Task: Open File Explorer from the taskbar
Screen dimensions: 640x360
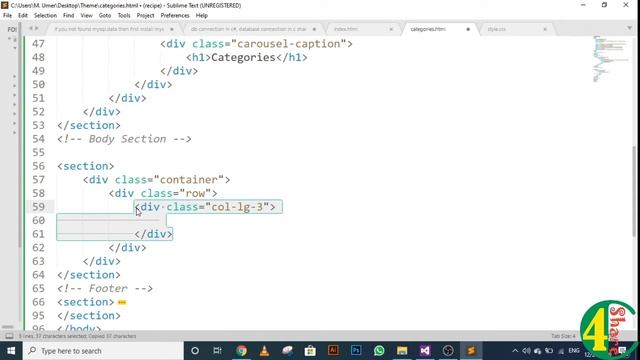Action: (402, 351)
